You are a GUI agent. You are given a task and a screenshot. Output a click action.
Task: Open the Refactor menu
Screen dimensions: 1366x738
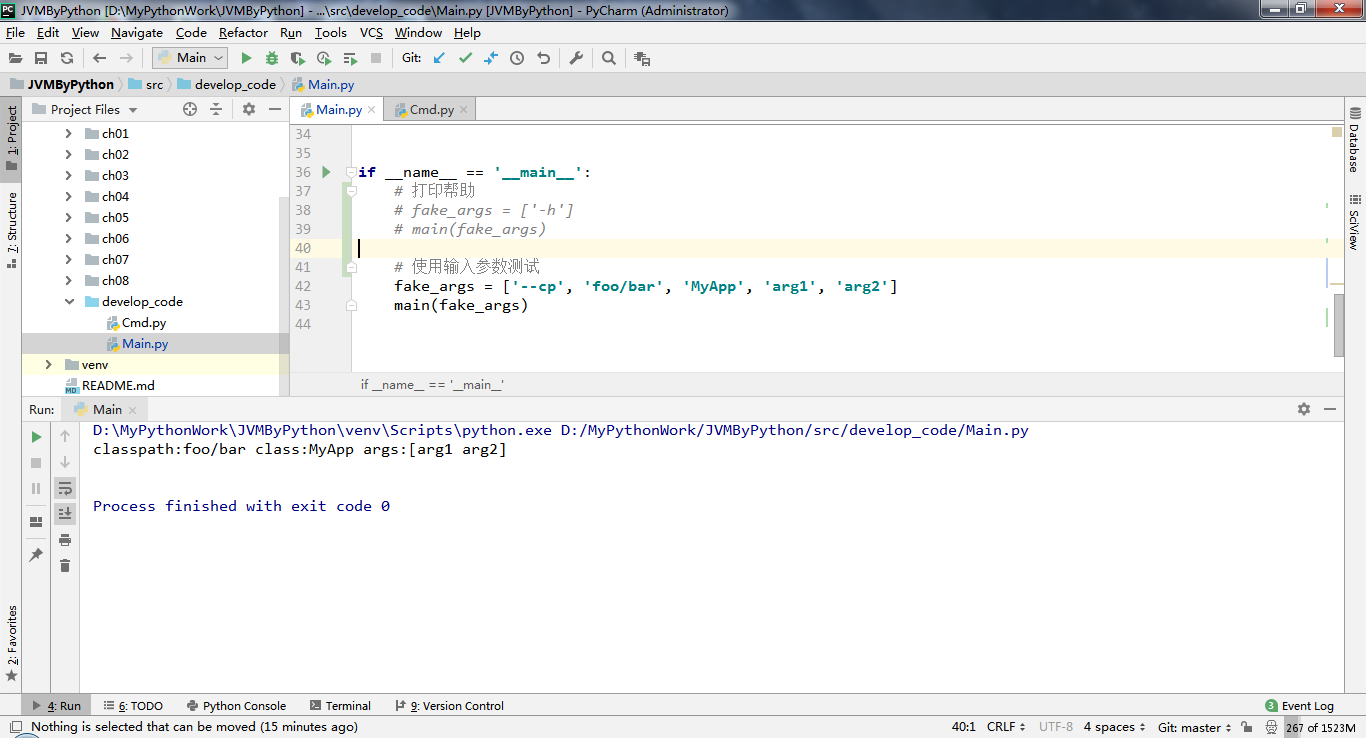243,32
